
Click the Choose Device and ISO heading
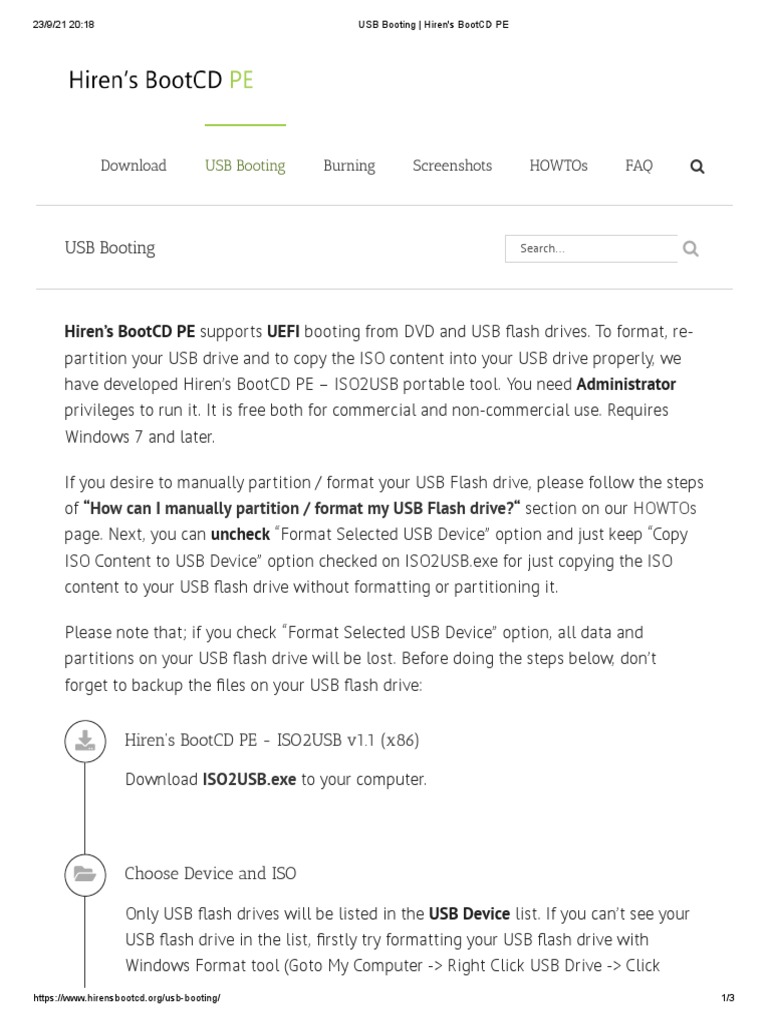tap(210, 874)
